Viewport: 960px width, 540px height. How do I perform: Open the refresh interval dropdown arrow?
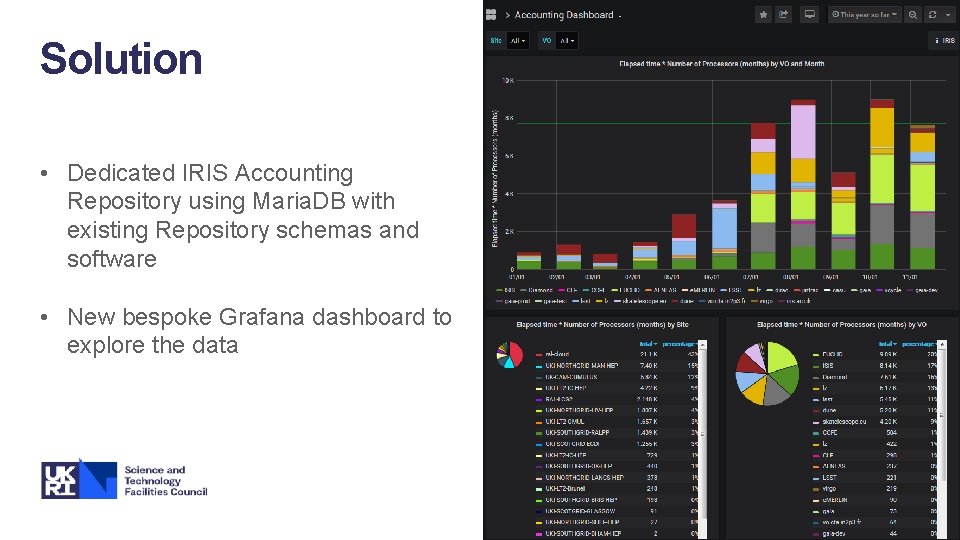click(948, 15)
